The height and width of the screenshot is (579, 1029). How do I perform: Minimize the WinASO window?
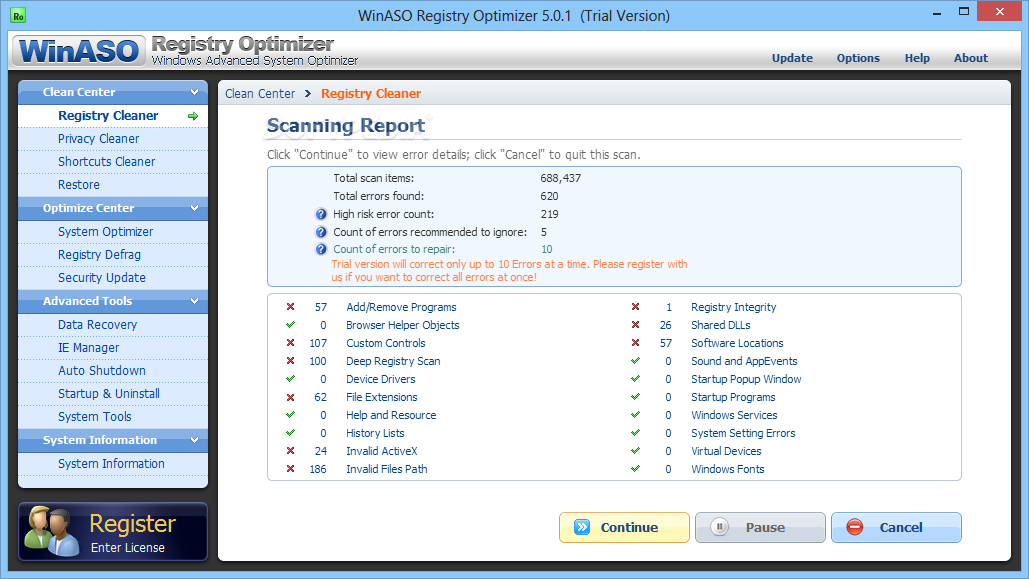pyautogui.click(x=936, y=12)
